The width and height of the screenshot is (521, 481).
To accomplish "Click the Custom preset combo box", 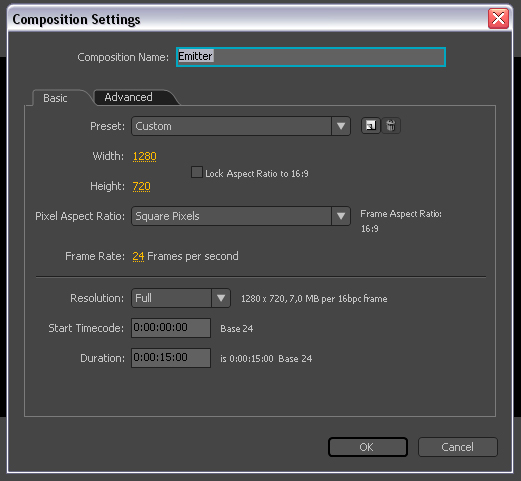I will tap(241, 126).
